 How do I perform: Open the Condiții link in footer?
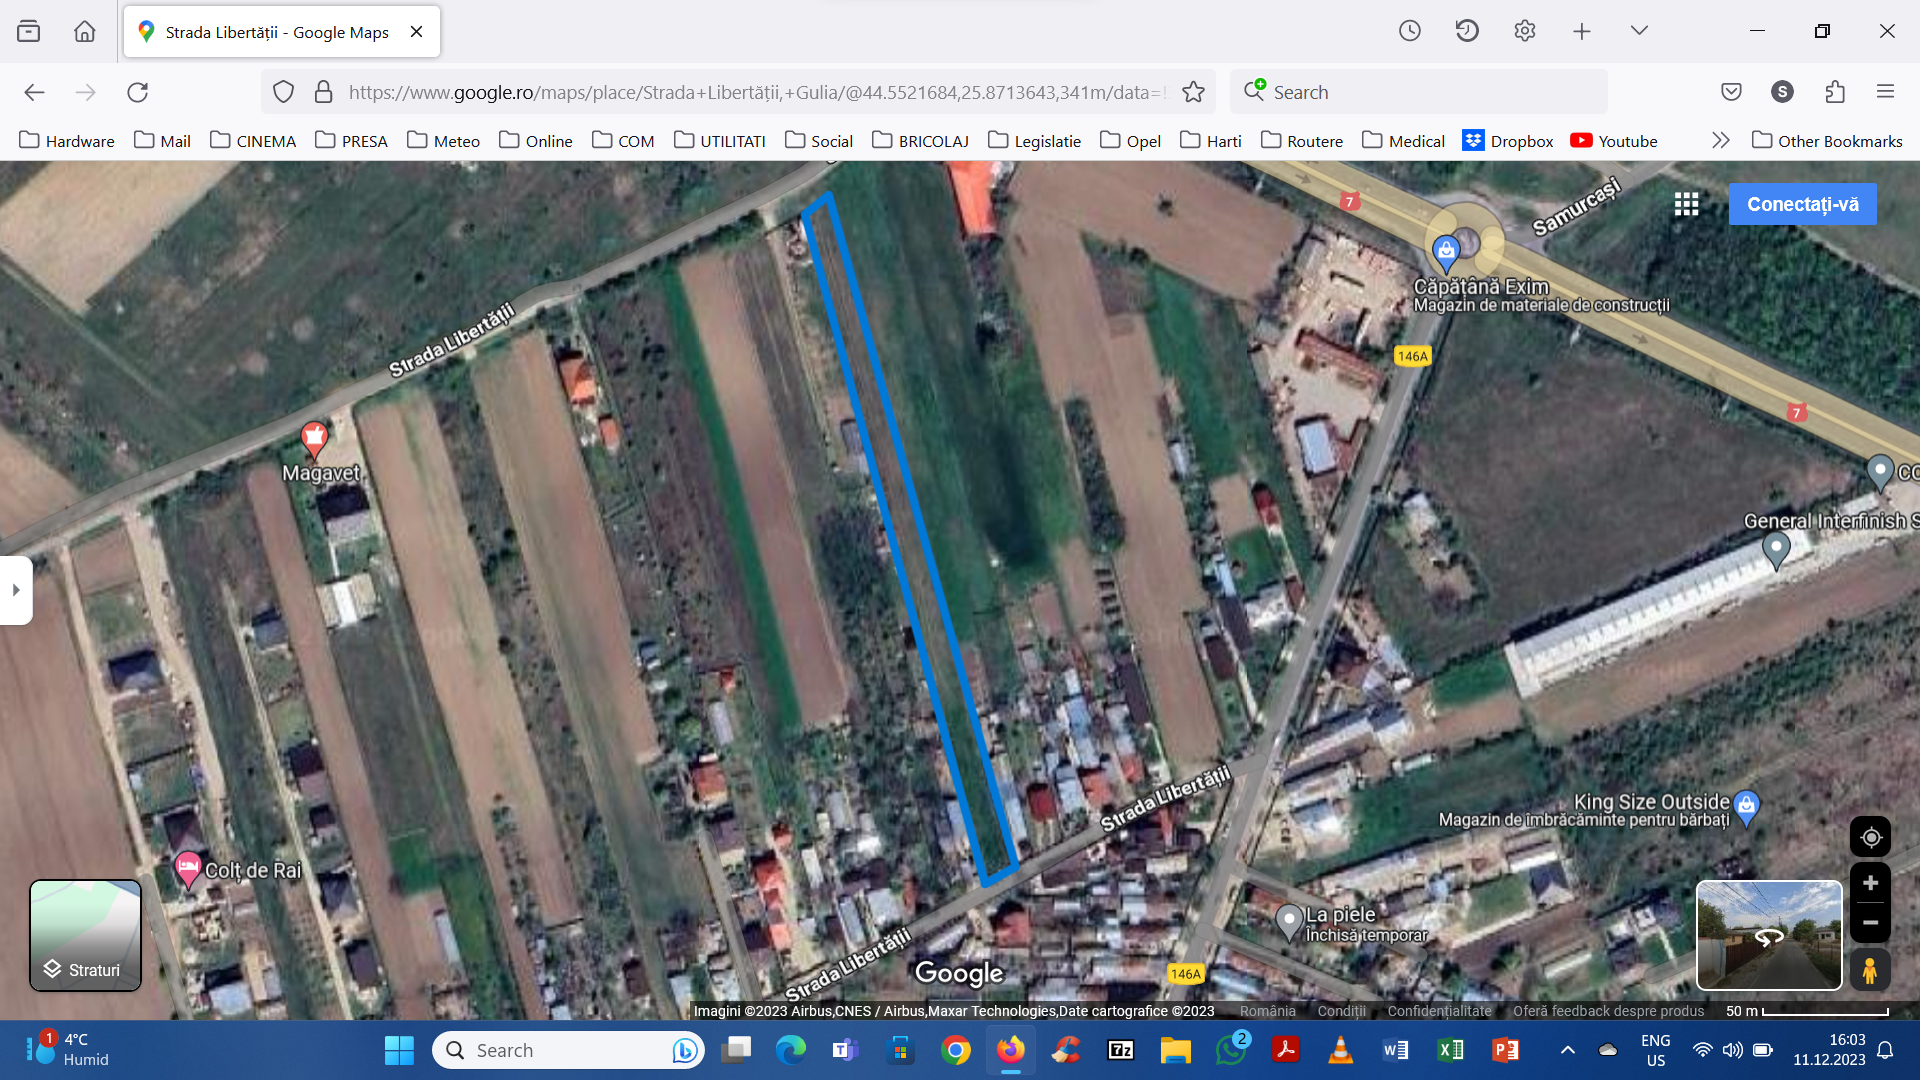[x=1341, y=1011]
